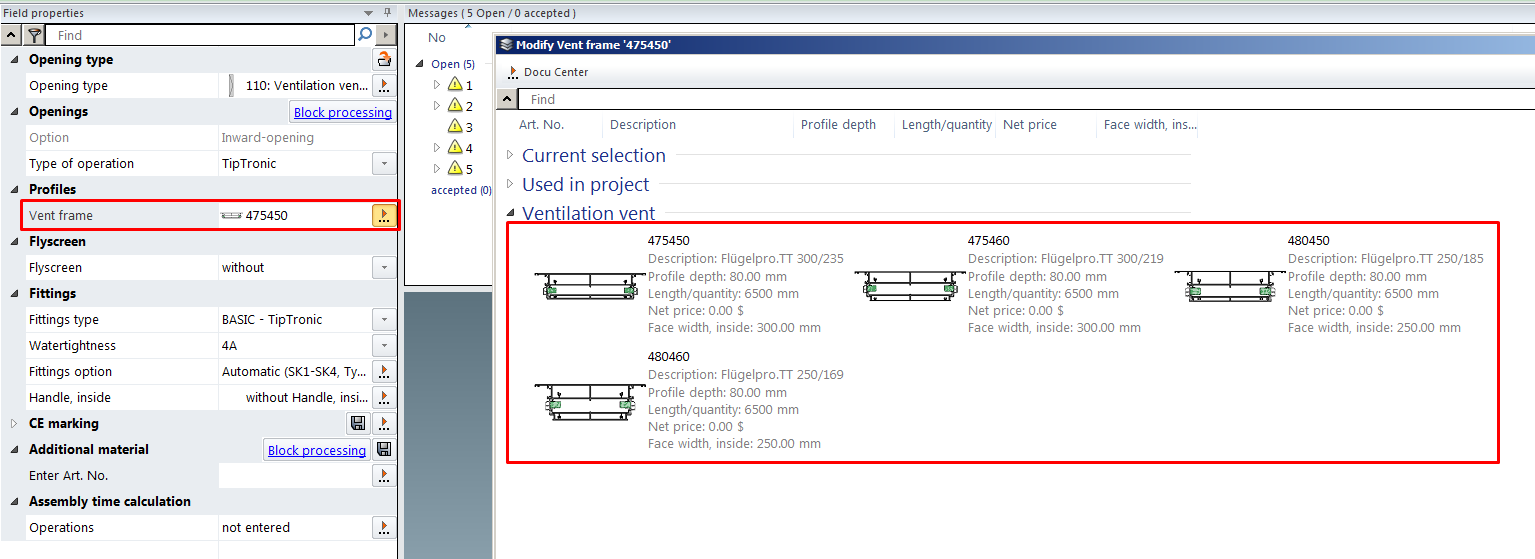Screen dimensions: 1535x559
Task: Click the magnifier search icon in Field properties
Action: (x=365, y=35)
